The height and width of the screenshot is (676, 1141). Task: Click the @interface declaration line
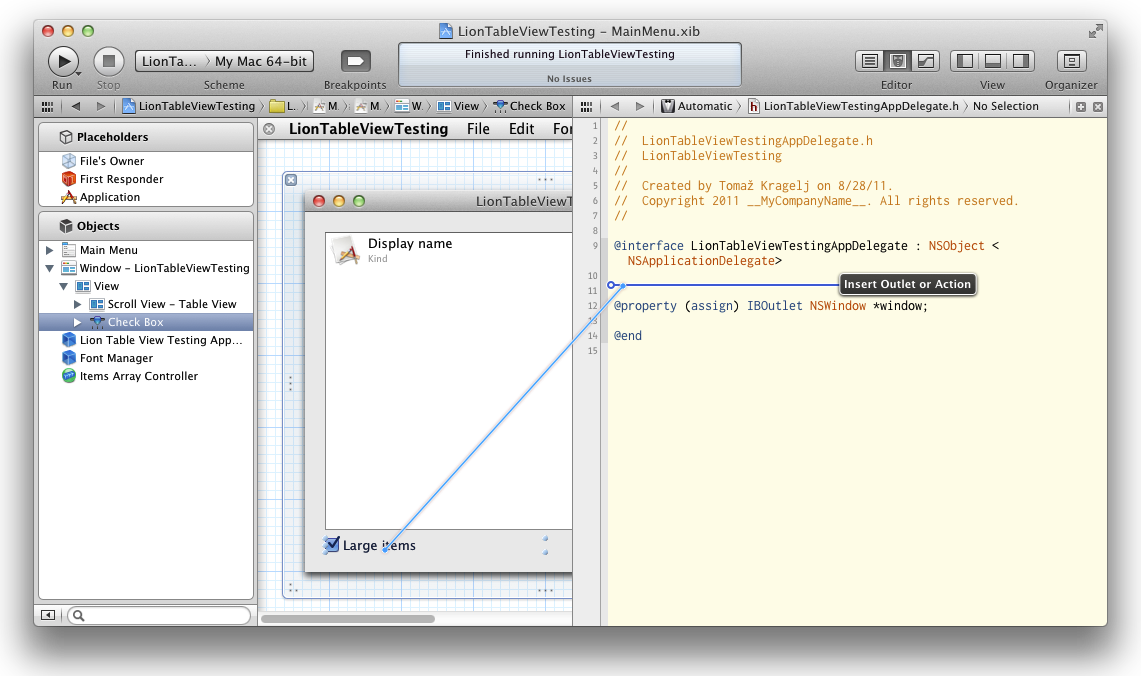[806, 253]
